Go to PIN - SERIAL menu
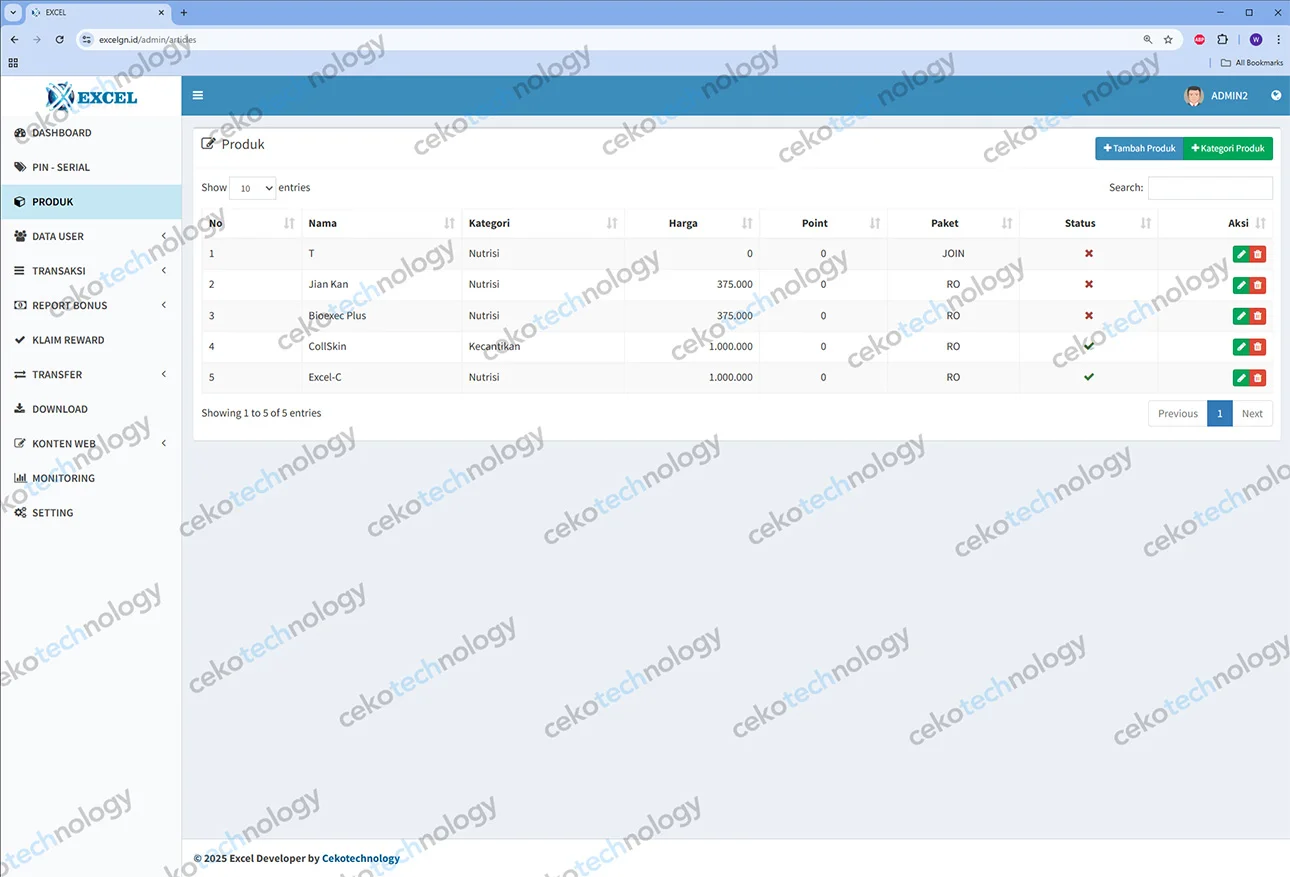The height and width of the screenshot is (877, 1290). click(60, 167)
